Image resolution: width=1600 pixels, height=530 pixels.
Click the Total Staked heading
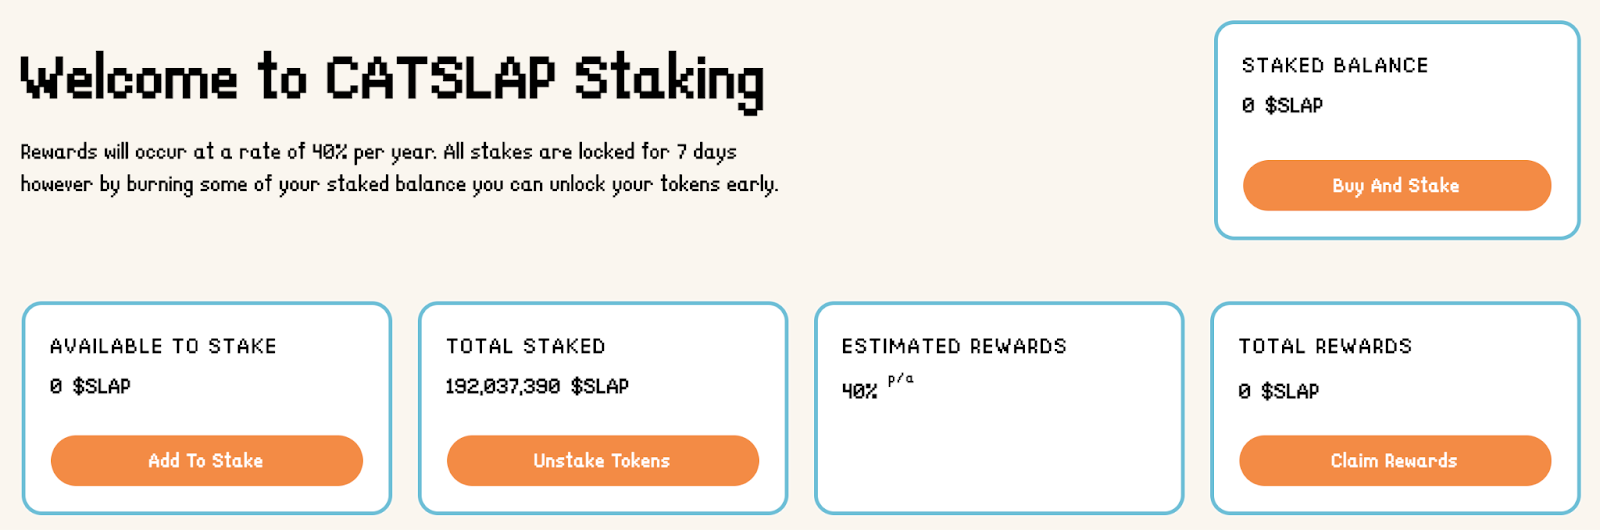pyautogui.click(x=525, y=346)
